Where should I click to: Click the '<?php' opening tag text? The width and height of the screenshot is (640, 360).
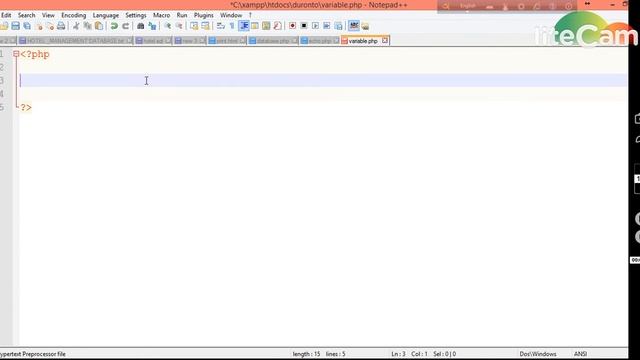pos(35,54)
